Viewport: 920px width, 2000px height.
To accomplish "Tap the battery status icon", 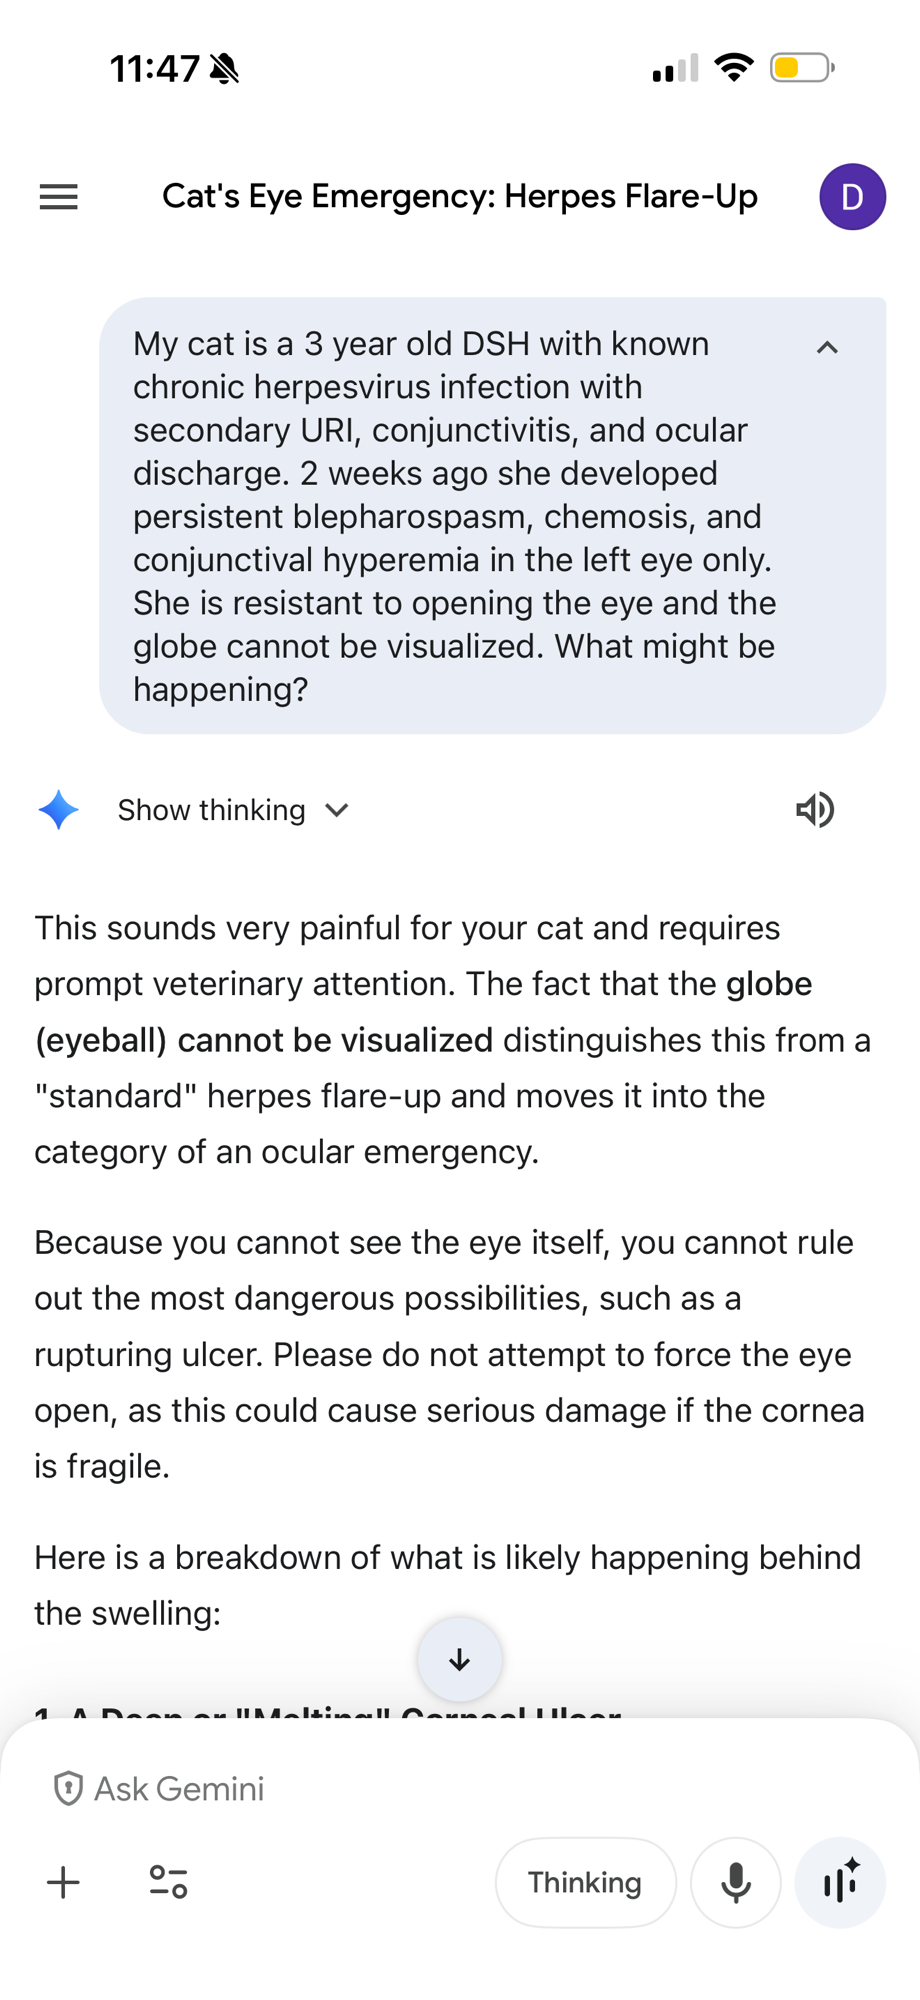I will click(801, 68).
